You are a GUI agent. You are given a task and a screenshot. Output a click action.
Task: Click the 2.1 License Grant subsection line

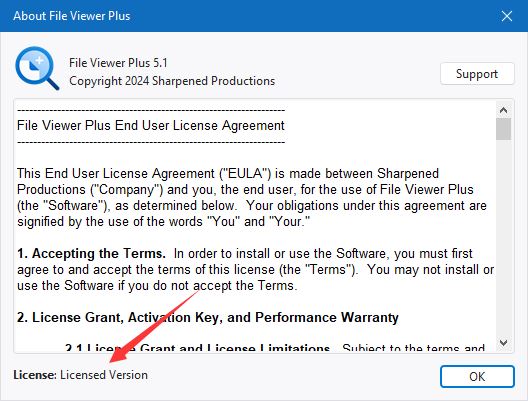(x=274, y=347)
